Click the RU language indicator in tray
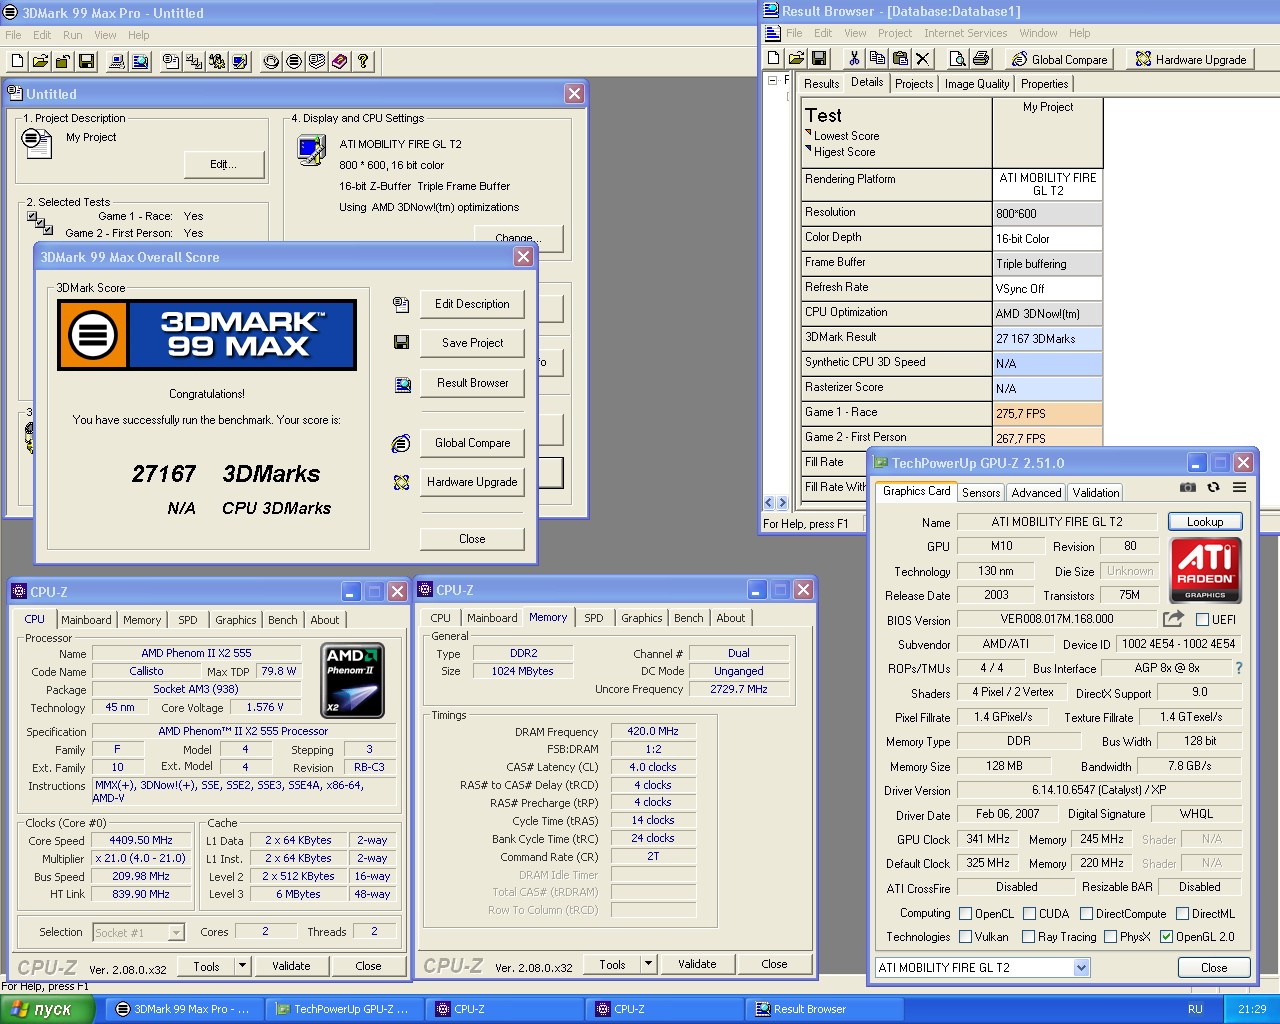 point(1195,1009)
